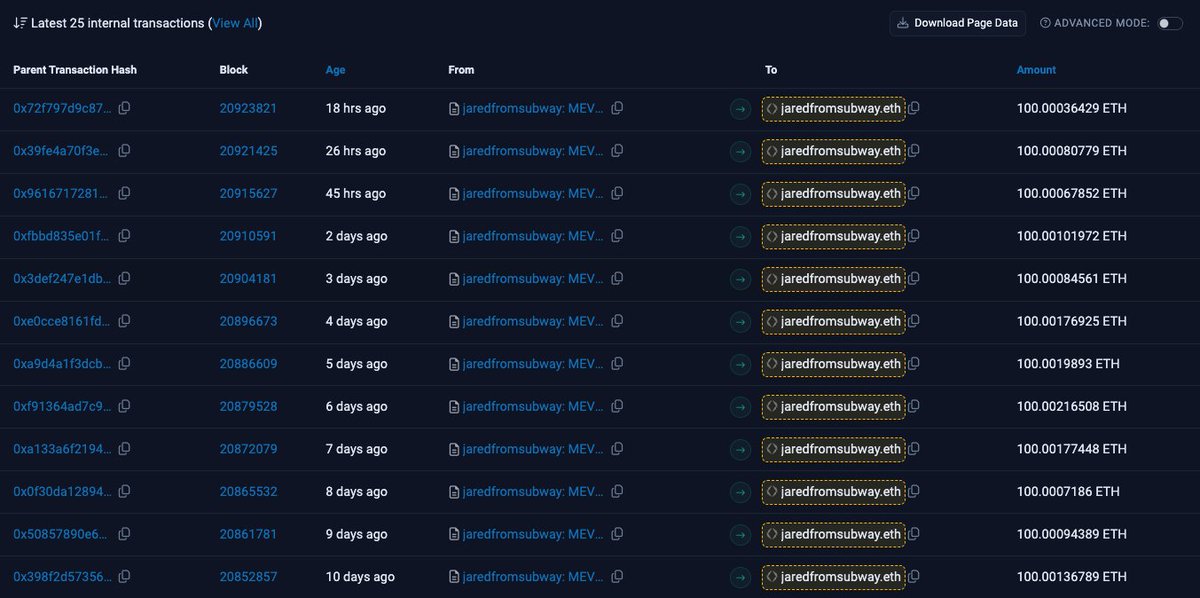Image resolution: width=1200 pixels, height=598 pixels.
Task: Open transaction 0x398f2d57356
Action: [63, 577]
